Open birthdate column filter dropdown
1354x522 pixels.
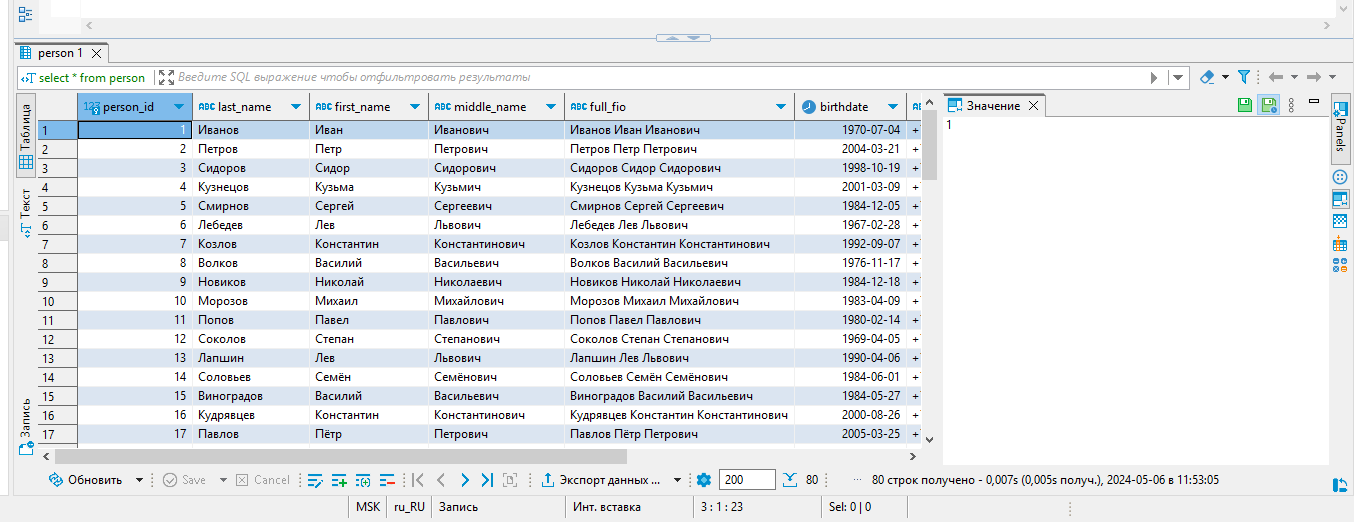click(x=892, y=107)
